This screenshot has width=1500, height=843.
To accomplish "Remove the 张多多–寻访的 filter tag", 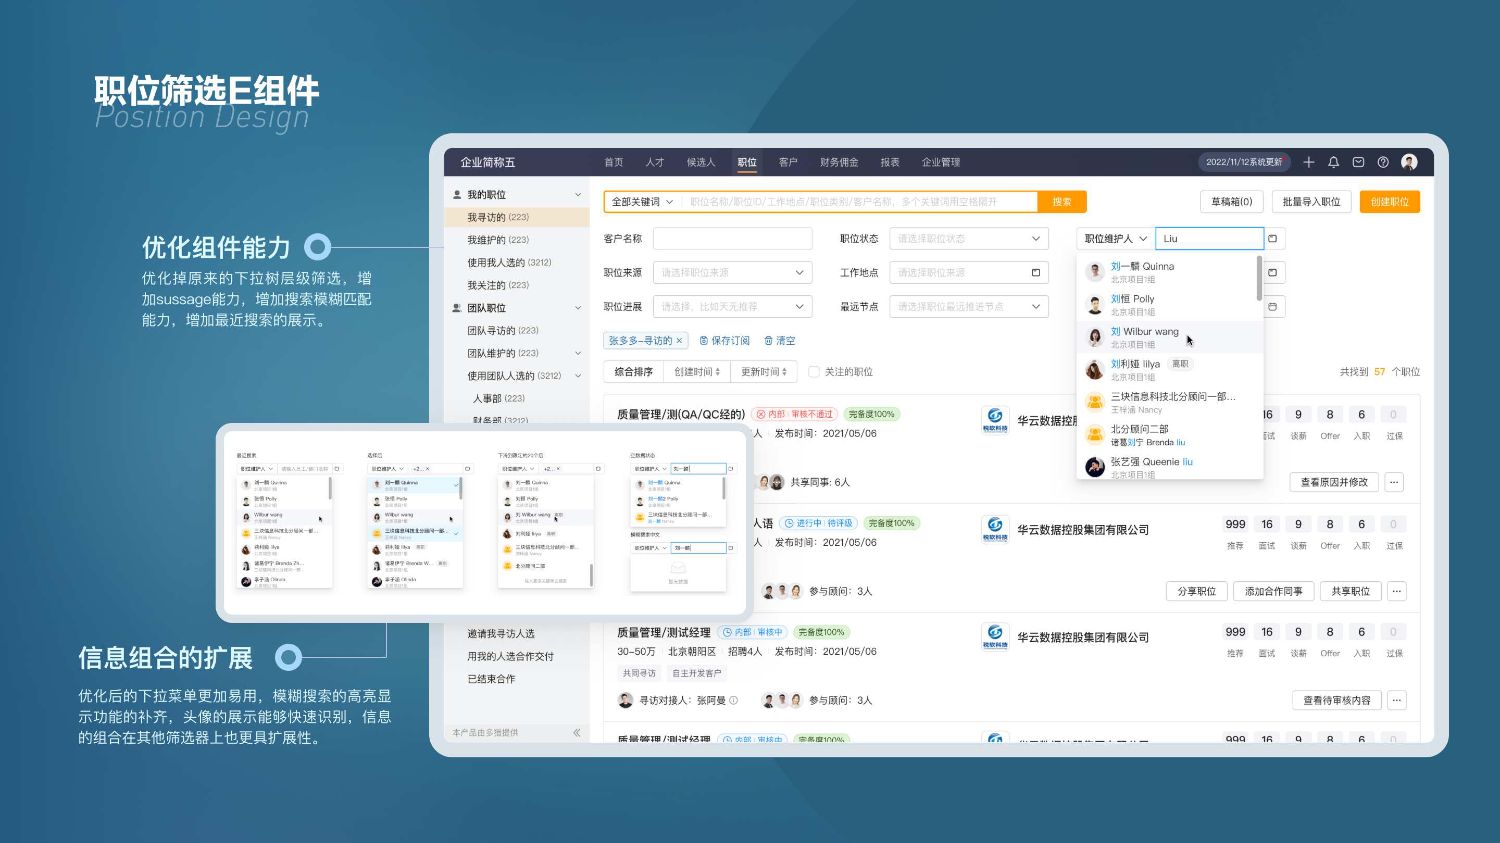I will [x=679, y=341].
